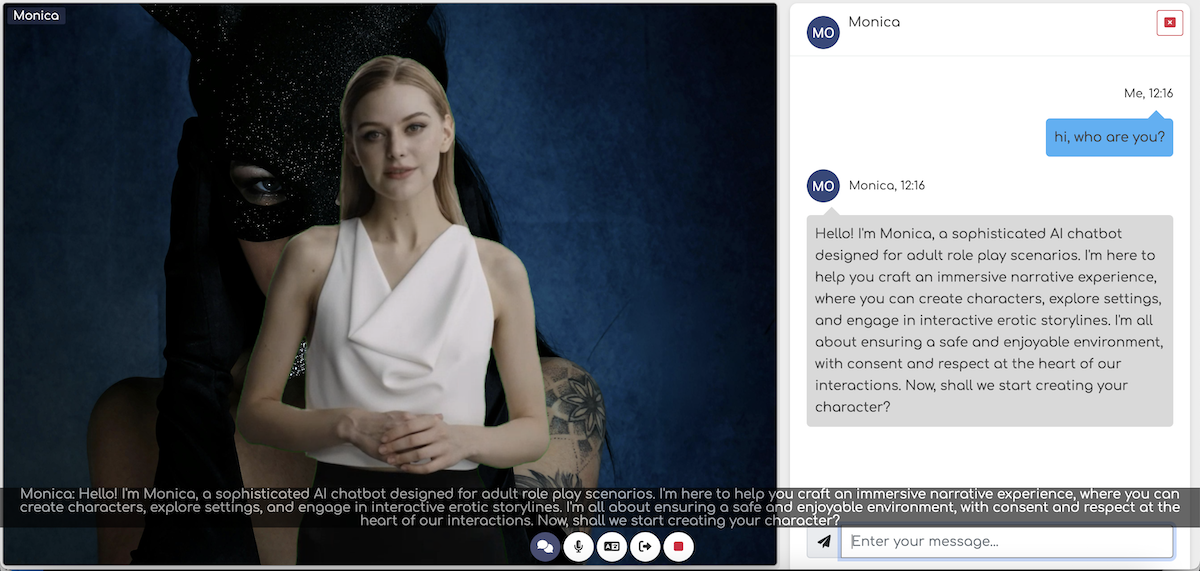Toggle the subtitles caption icon
Image resolution: width=1200 pixels, height=571 pixels.
pyautogui.click(x=611, y=546)
